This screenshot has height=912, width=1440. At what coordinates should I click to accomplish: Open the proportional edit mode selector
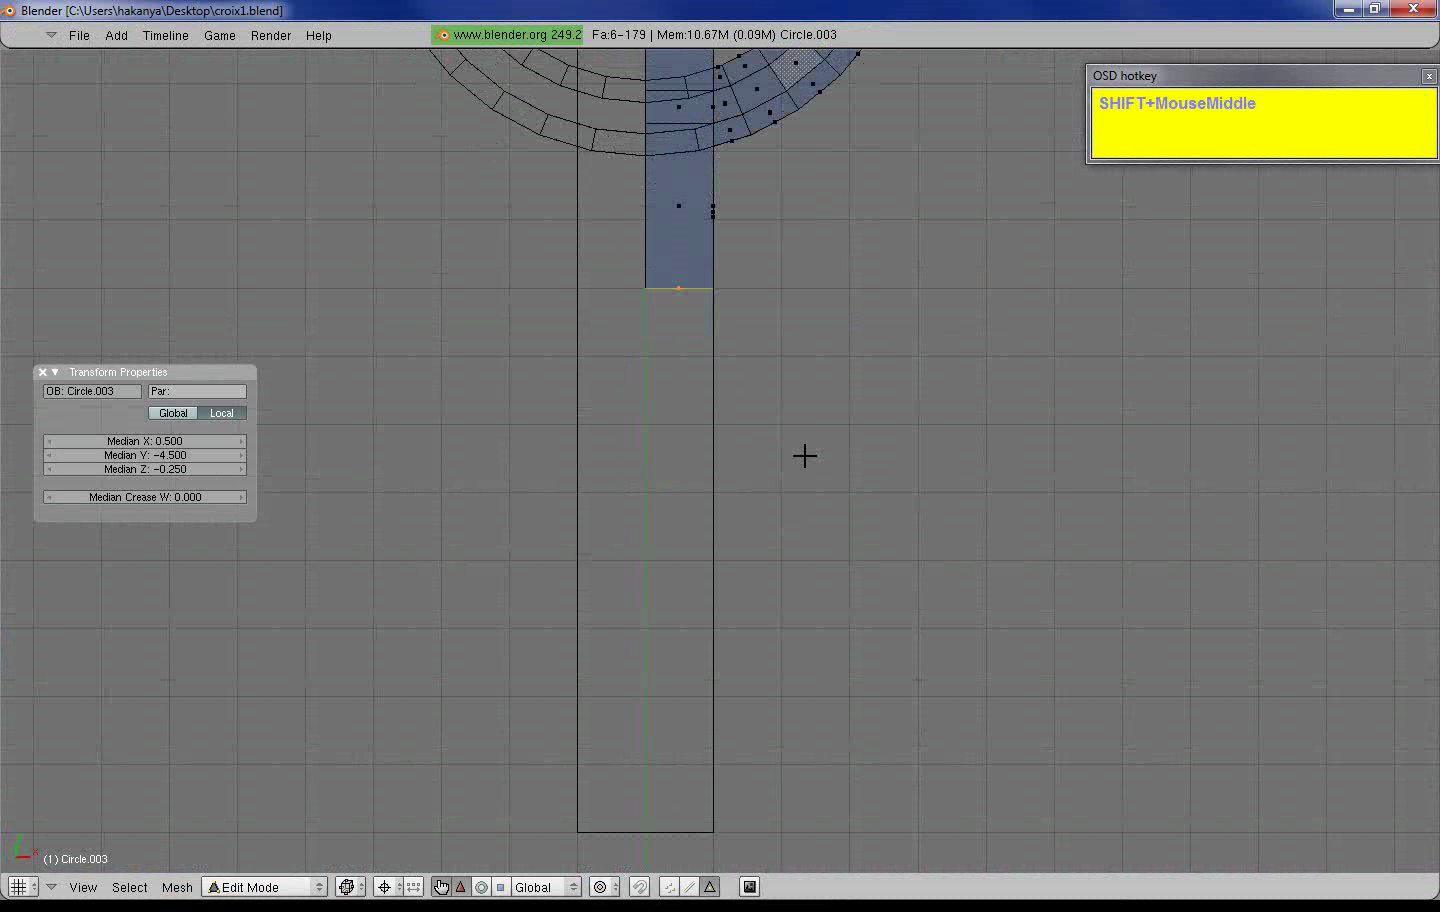click(x=605, y=887)
